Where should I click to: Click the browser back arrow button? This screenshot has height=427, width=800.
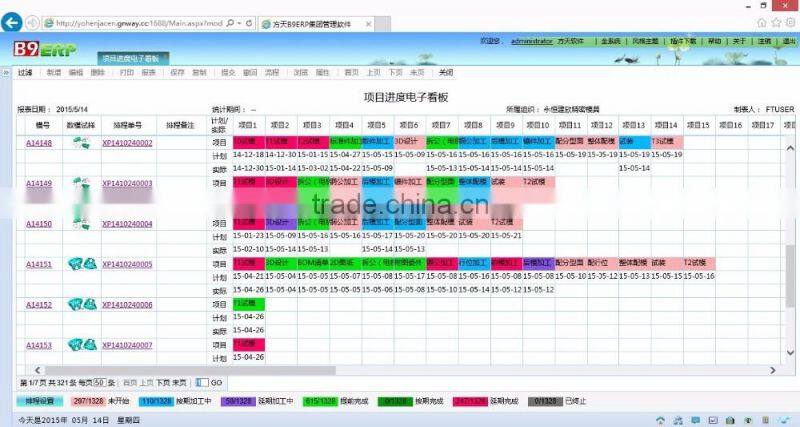11,22
